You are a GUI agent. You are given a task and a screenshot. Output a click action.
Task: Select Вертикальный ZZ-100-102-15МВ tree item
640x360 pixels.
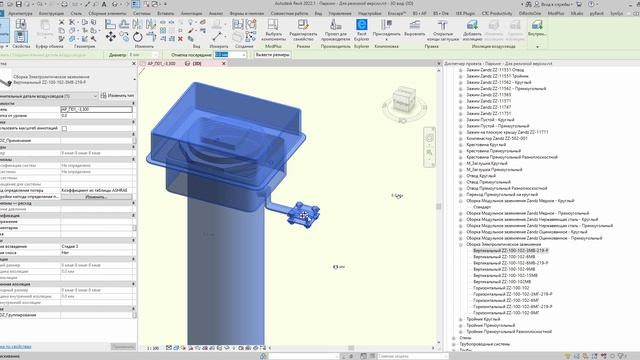pyautogui.click(x=505, y=276)
